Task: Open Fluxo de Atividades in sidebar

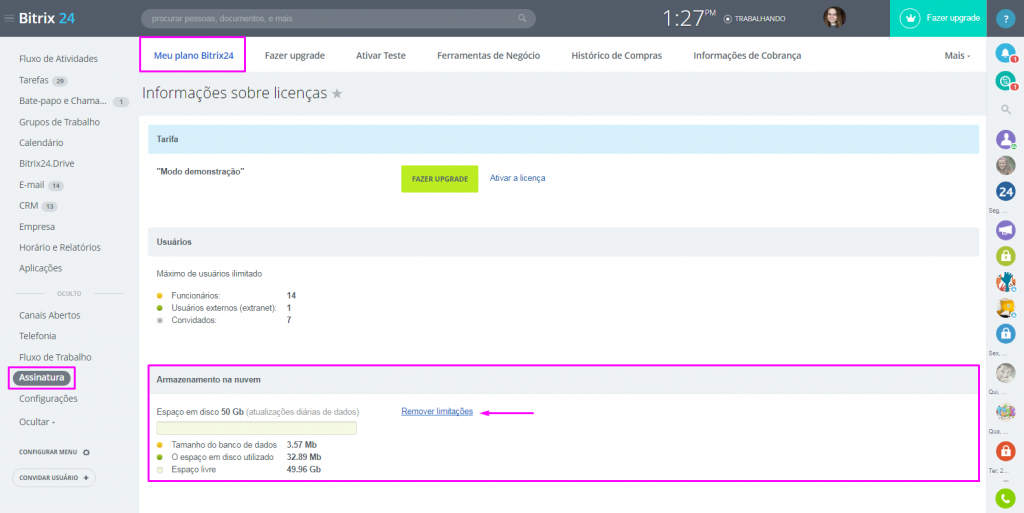Action: point(59,59)
